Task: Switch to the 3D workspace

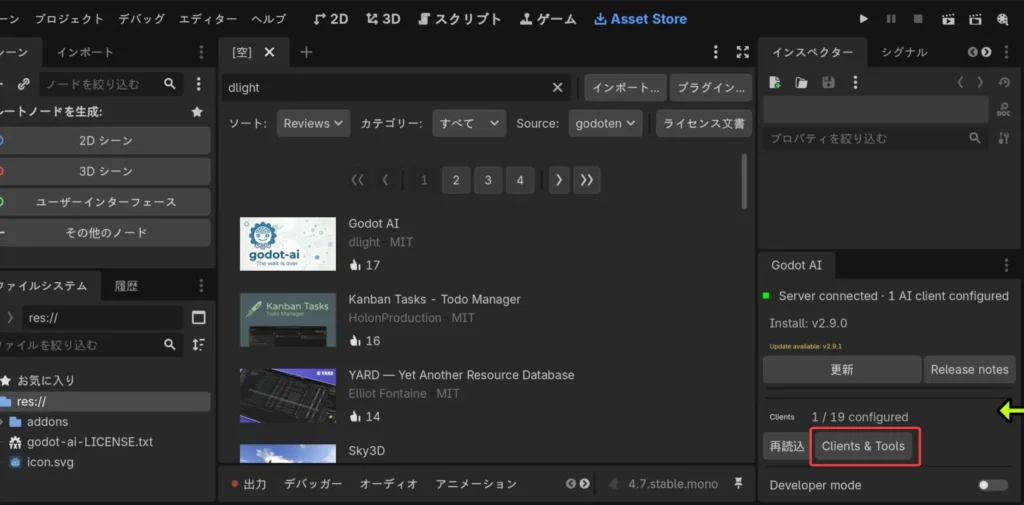Action: click(383, 19)
